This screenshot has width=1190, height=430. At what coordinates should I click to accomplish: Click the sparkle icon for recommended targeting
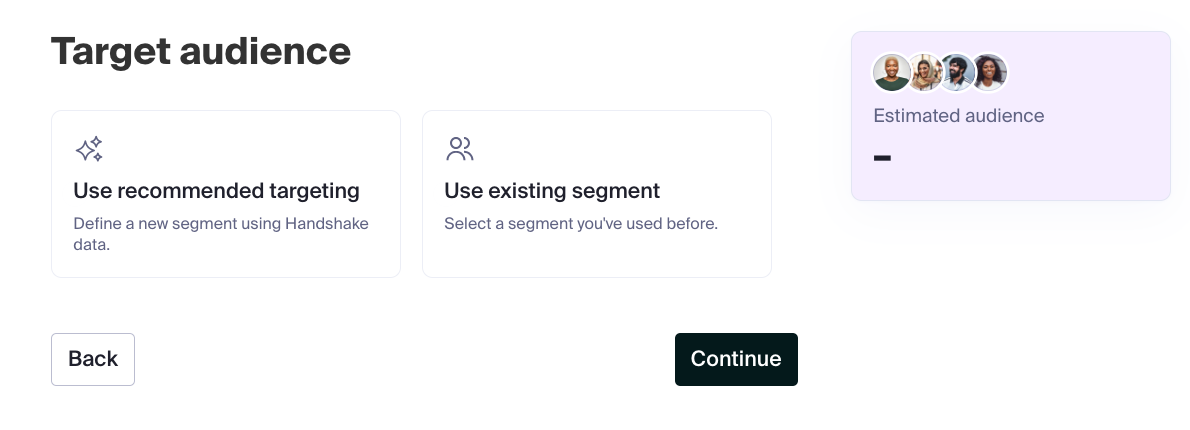tap(89, 150)
